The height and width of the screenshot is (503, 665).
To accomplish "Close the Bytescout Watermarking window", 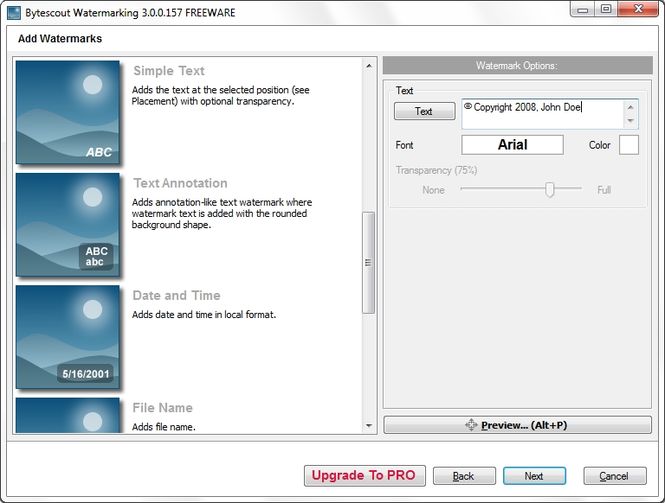I will [x=638, y=9].
